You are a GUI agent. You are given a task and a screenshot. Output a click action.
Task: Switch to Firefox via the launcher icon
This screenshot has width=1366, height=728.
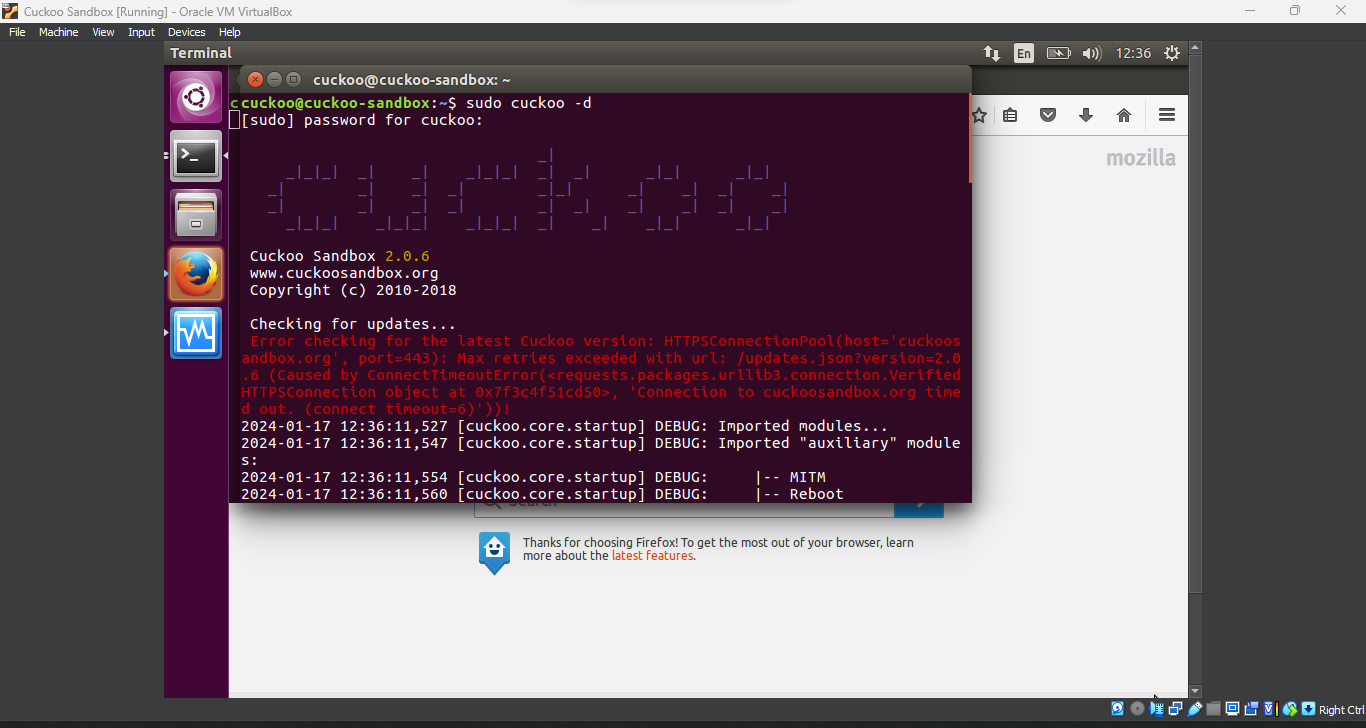click(x=196, y=274)
